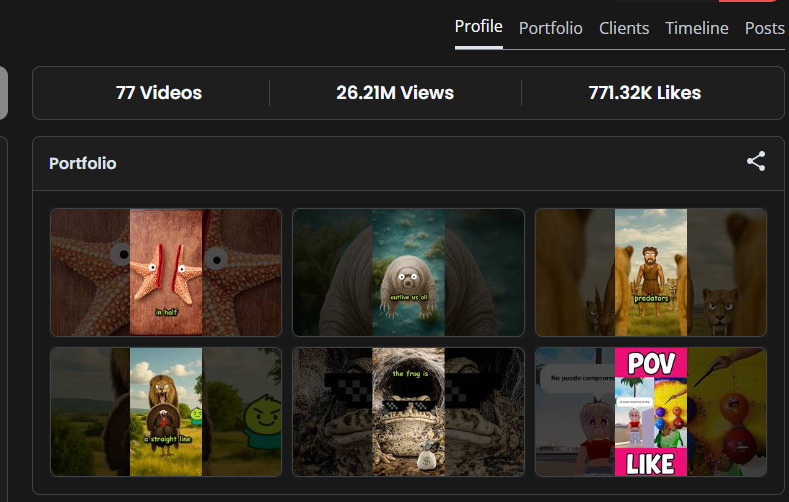Click the '771.32K Likes' stat
789x502 pixels.
tap(645, 93)
